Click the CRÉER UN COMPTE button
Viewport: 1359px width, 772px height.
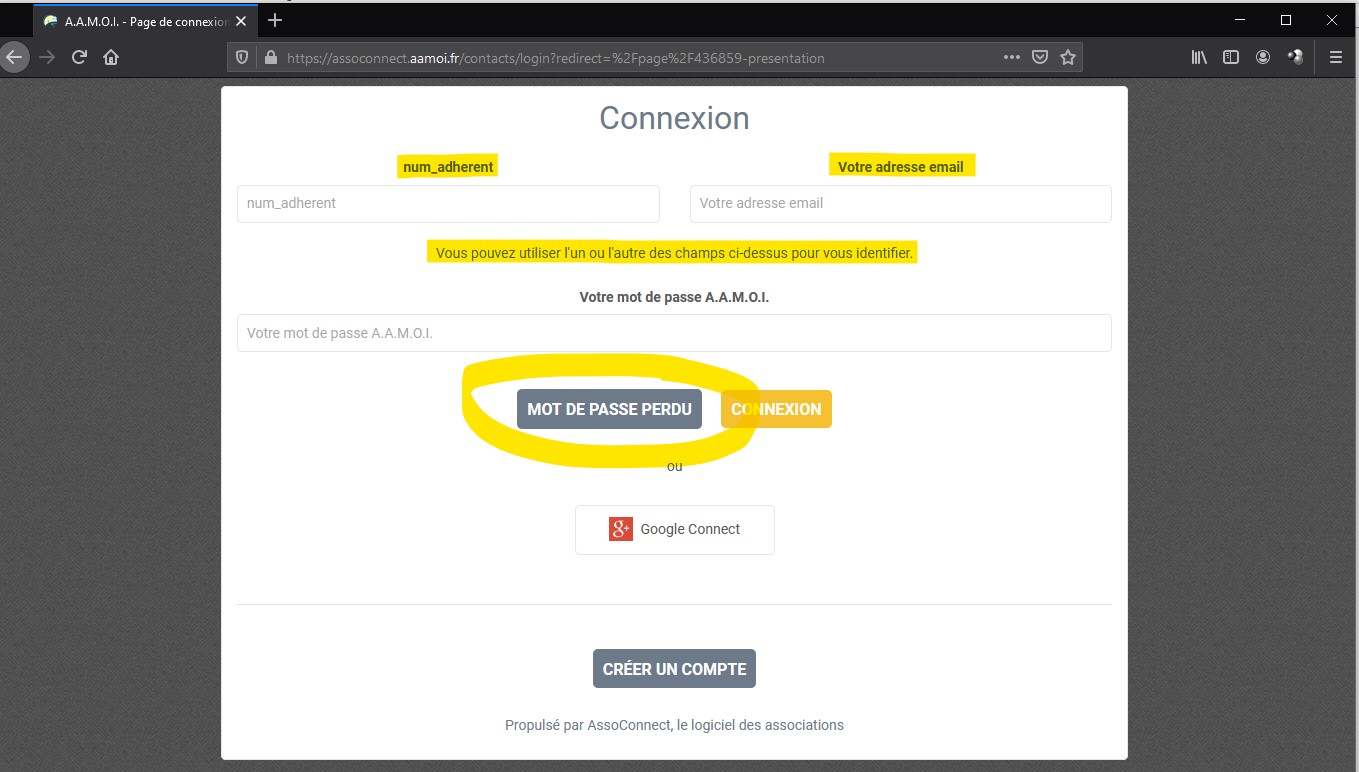(x=674, y=669)
